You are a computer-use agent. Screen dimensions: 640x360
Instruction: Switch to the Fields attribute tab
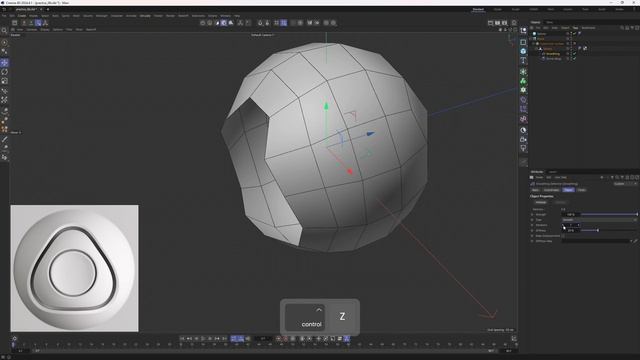tap(582, 190)
